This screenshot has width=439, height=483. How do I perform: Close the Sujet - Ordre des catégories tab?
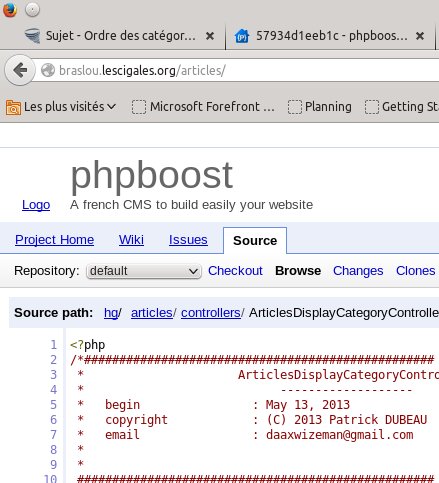pyautogui.click(x=210, y=36)
